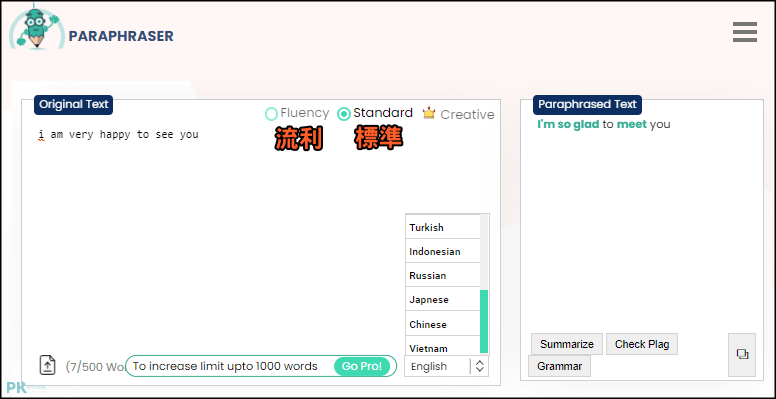The height and width of the screenshot is (399, 776).
Task: Click the Check Plag button
Action: coord(642,344)
